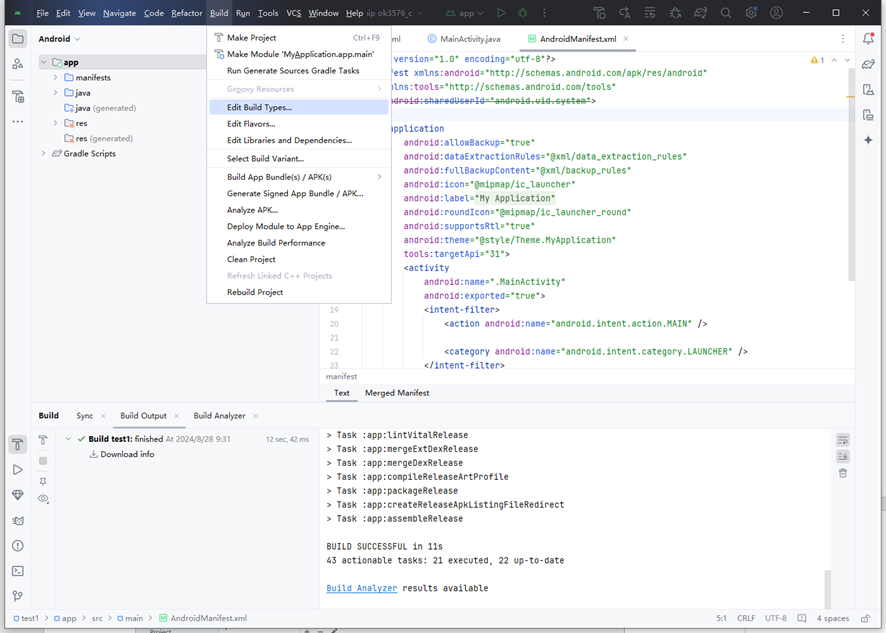Switch to the Build Analyzer tab
Image resolution: width=886 pixels, height=633 pixels.
[x=219, y=416]
